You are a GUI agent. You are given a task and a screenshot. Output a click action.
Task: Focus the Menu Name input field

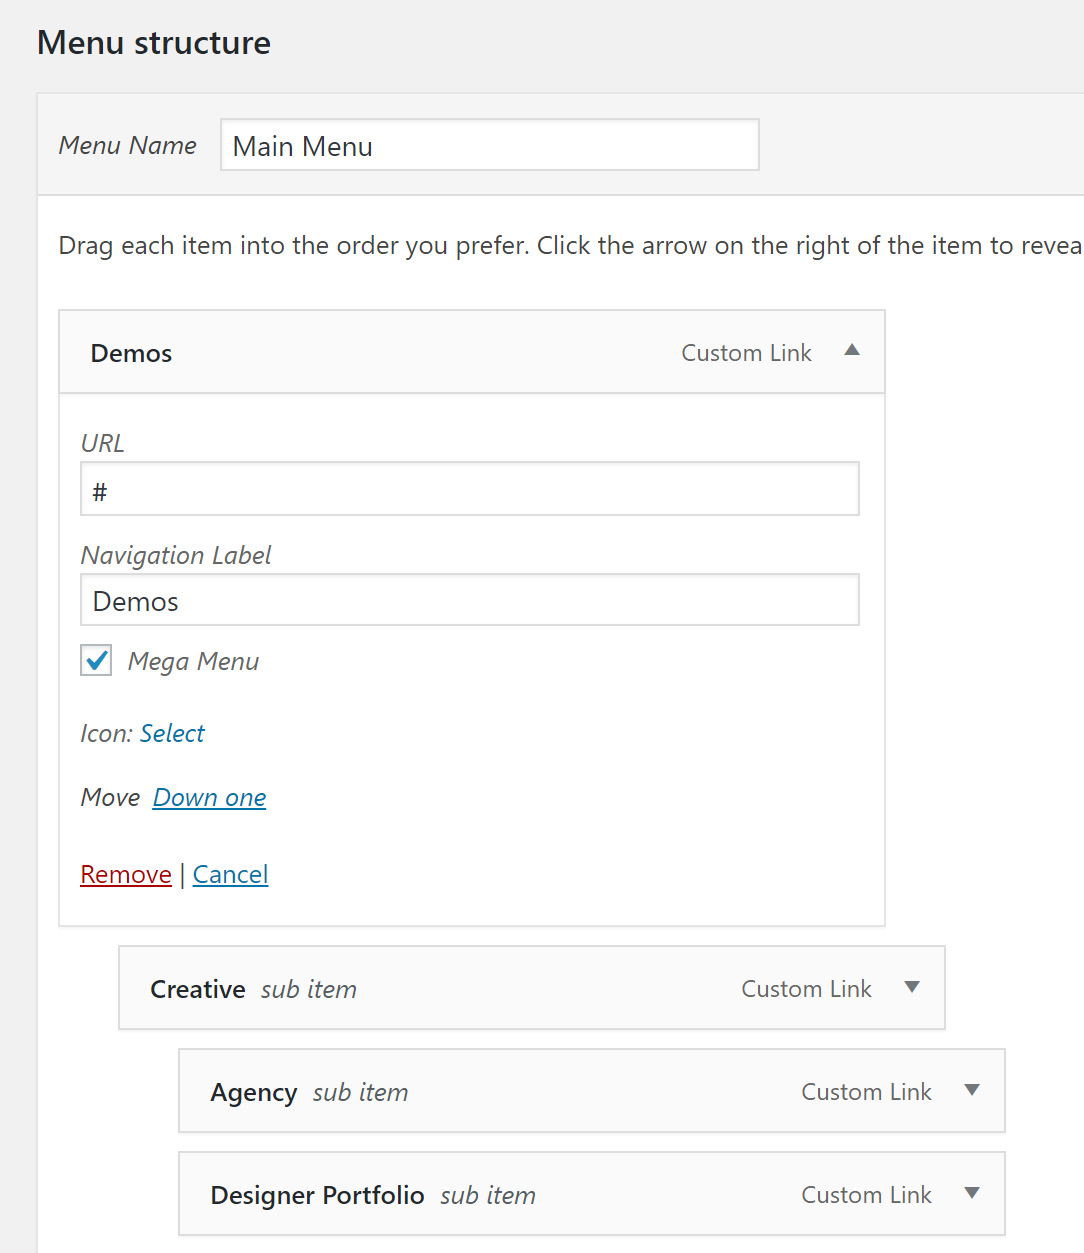[x=490, y=145]
